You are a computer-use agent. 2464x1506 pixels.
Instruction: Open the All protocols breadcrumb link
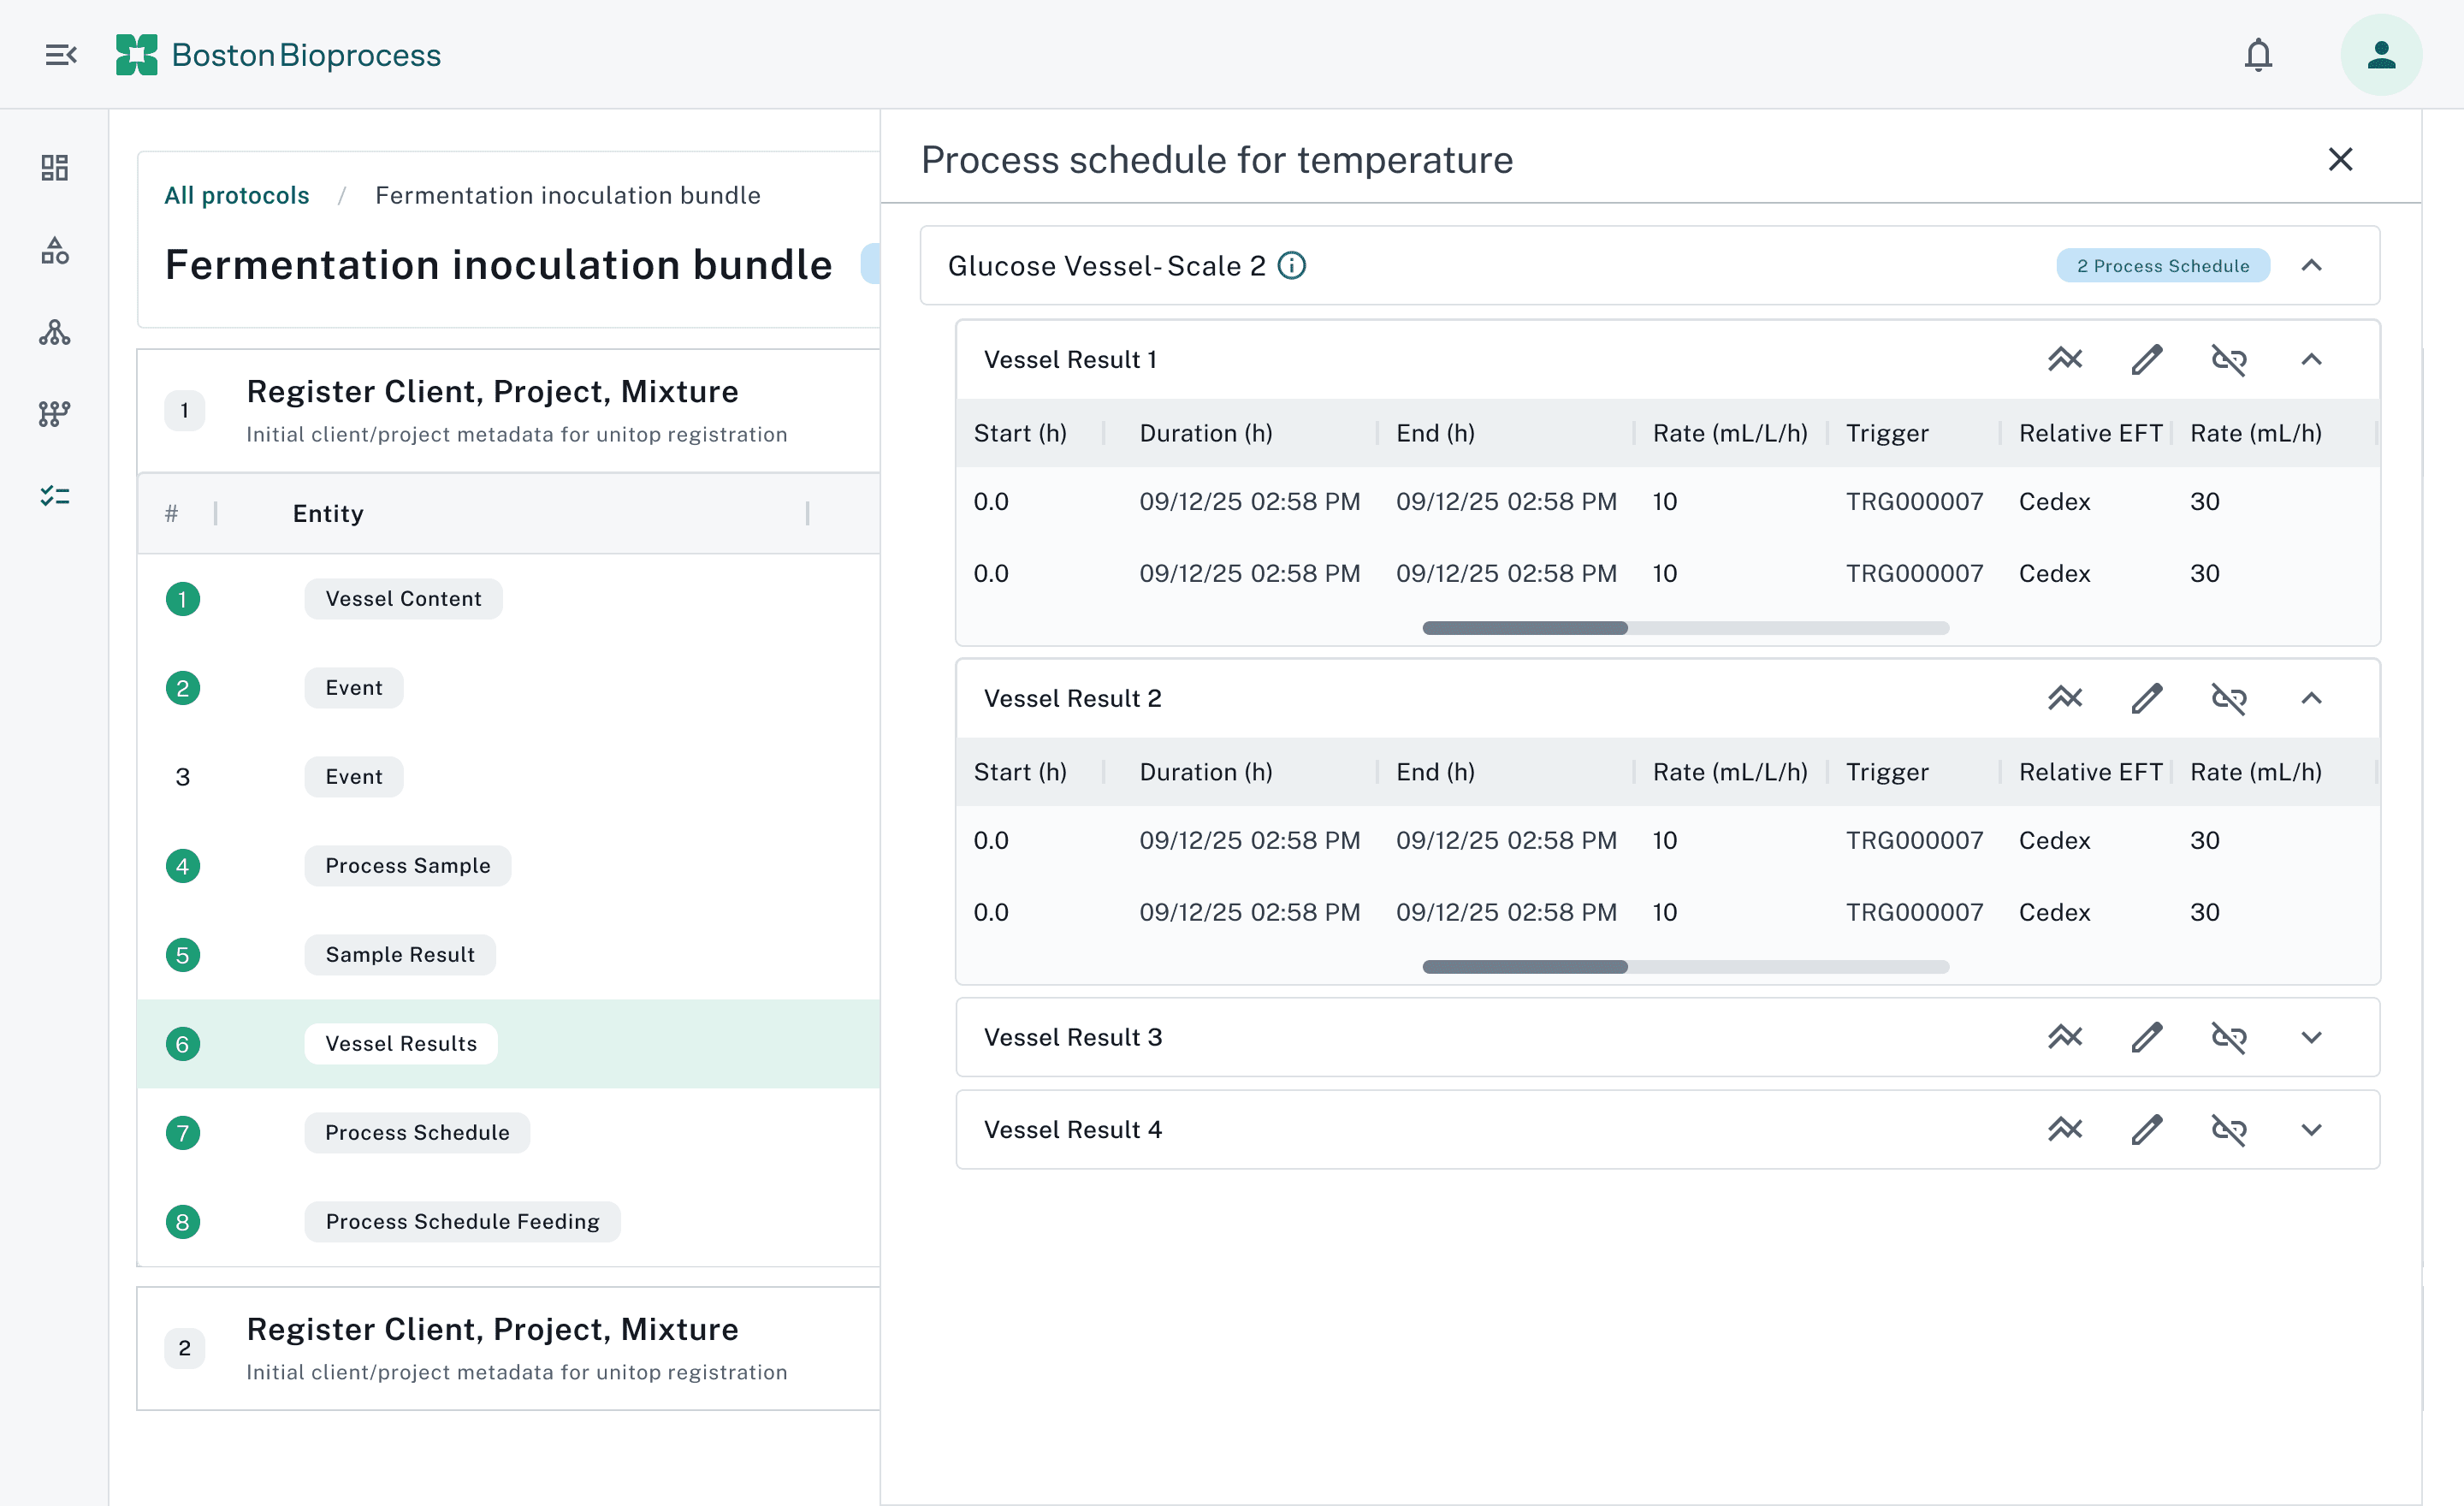point(236,195)
